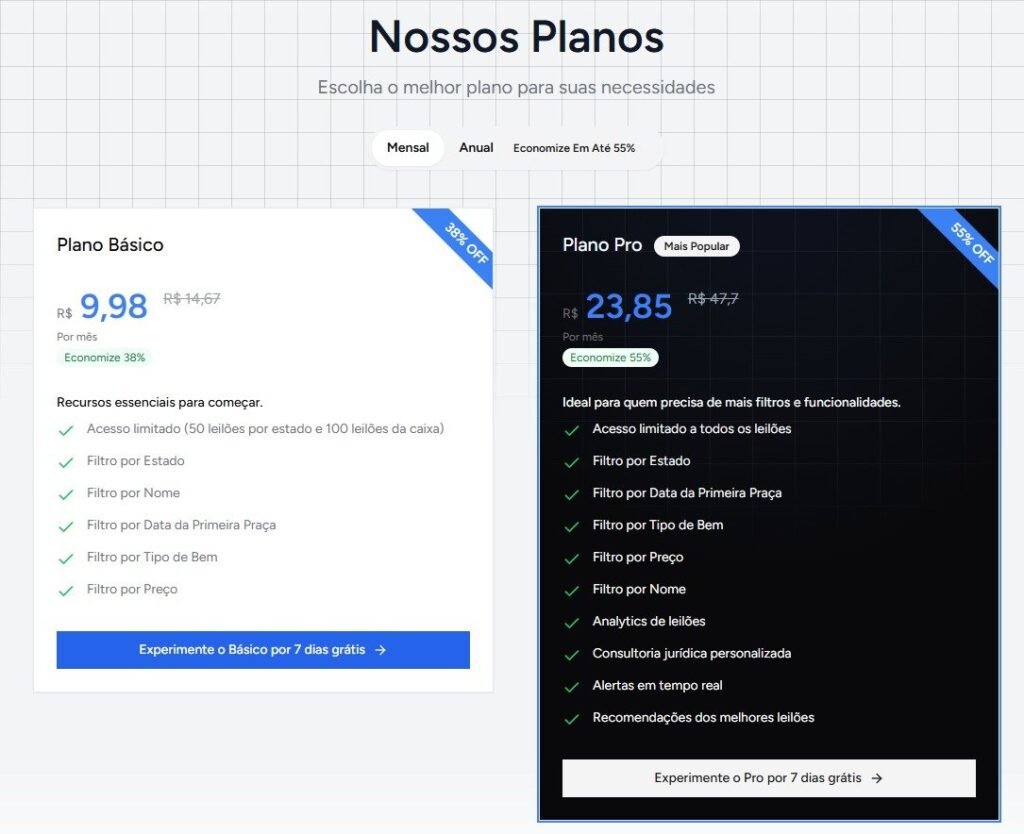
Task: Click the Economize 55% badge
Action: tap(610, 357)
